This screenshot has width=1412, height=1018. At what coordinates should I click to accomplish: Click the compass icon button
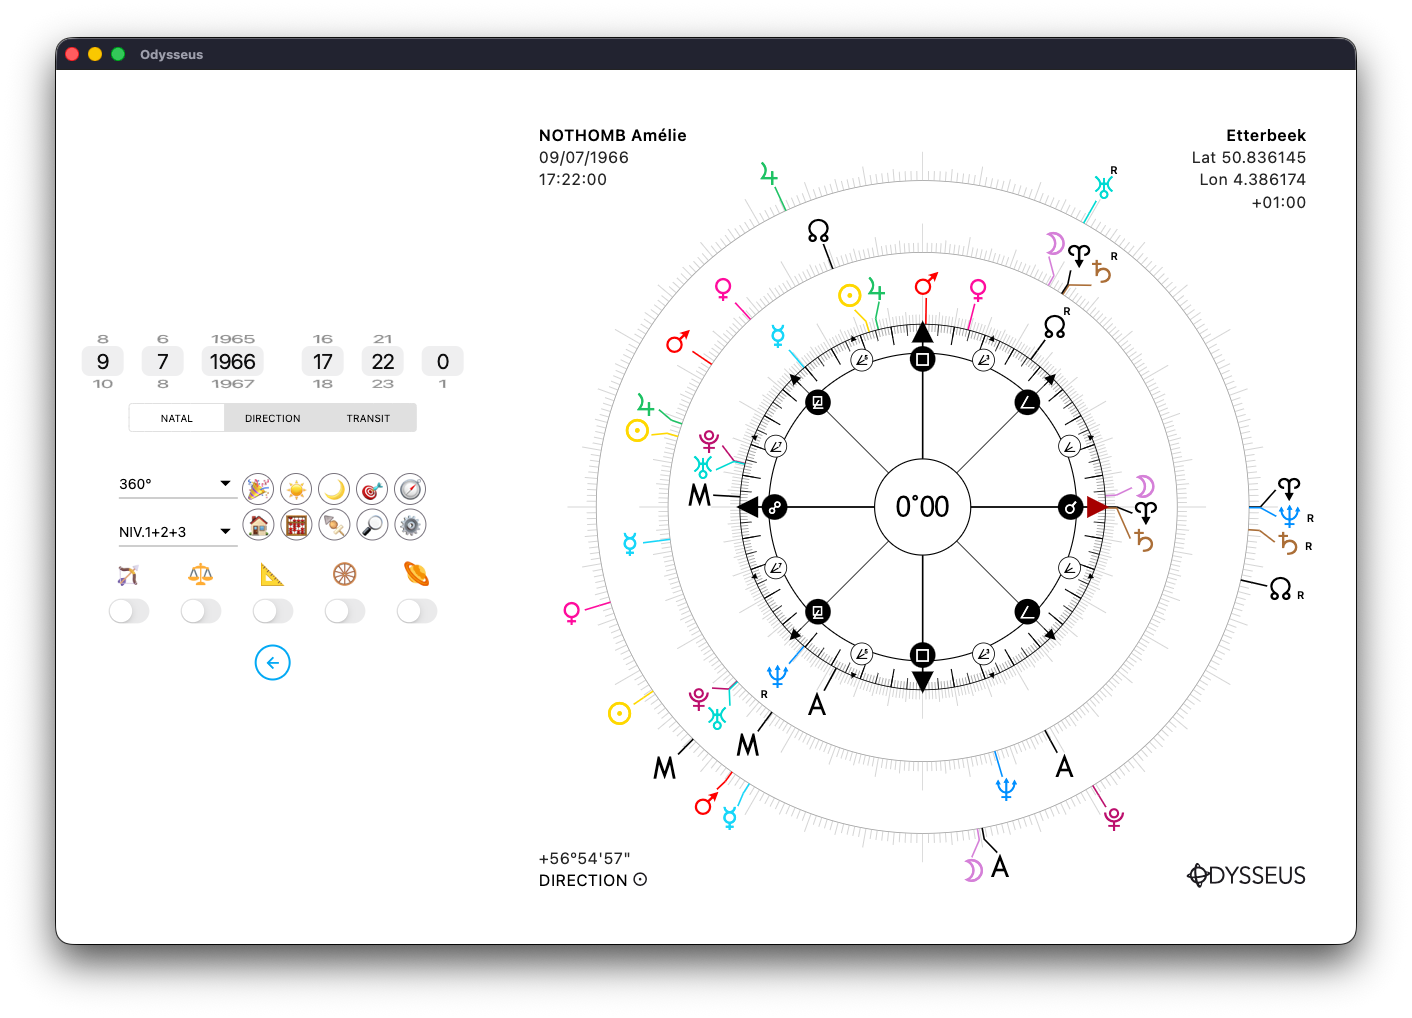[x=410, y=489]
